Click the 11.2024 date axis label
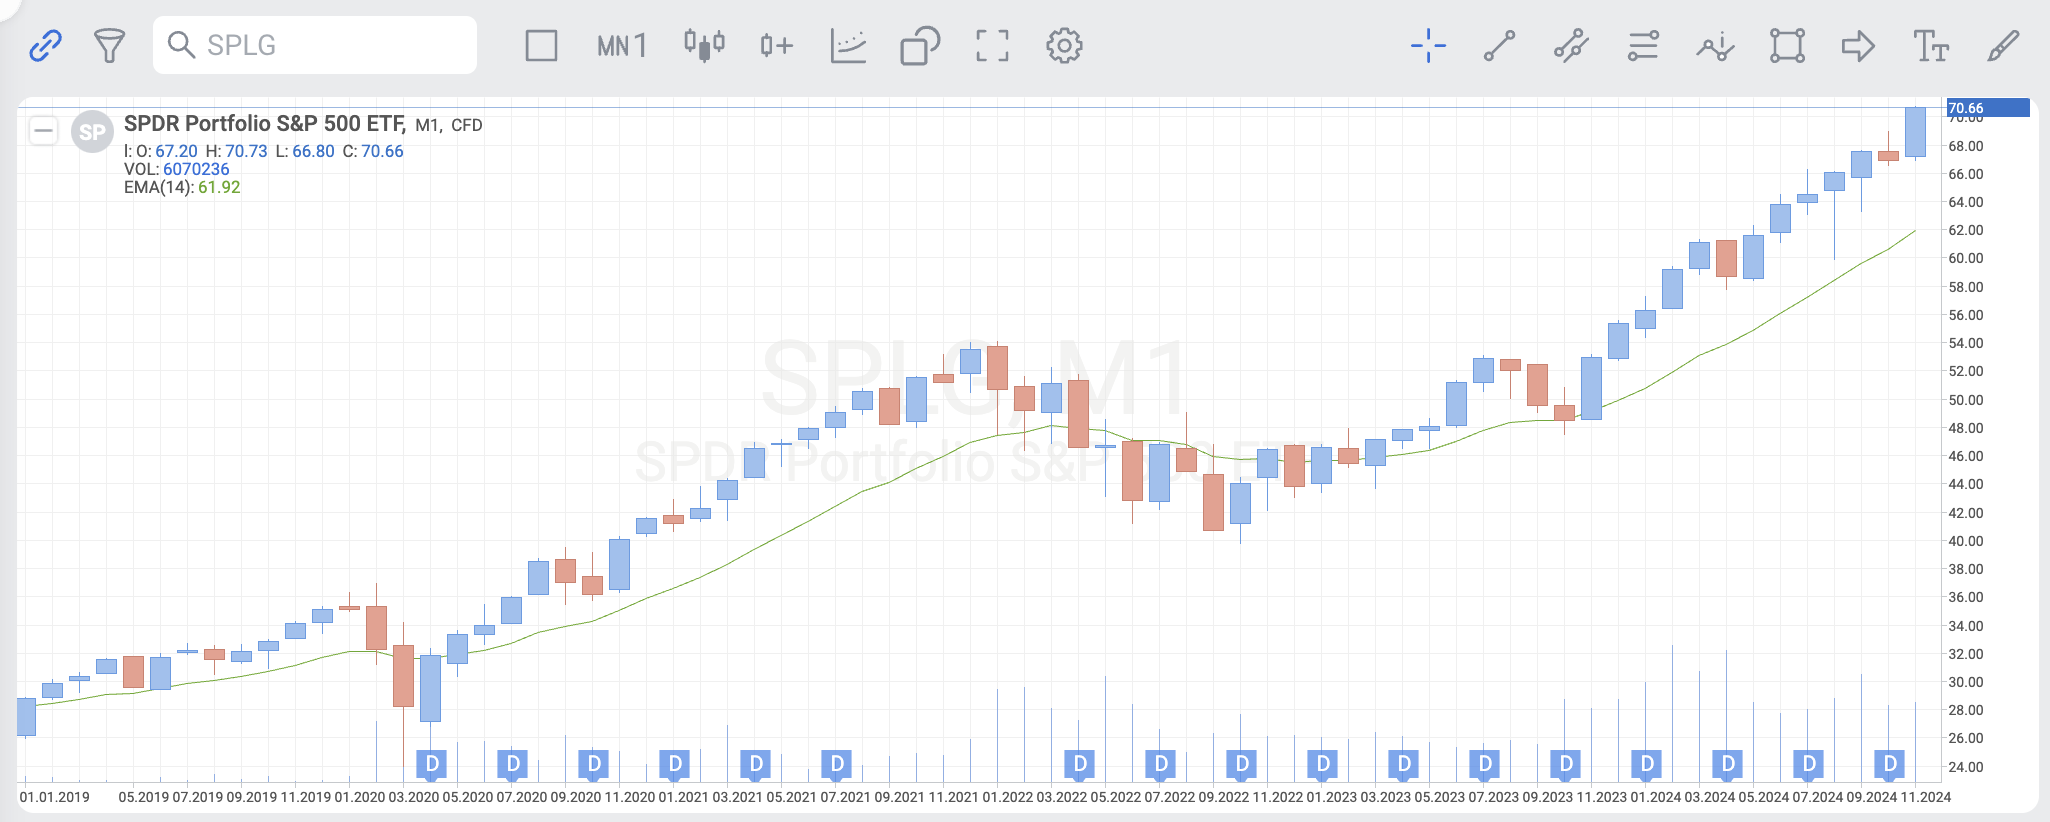The image size is (2050, 822). point(1926,798)
